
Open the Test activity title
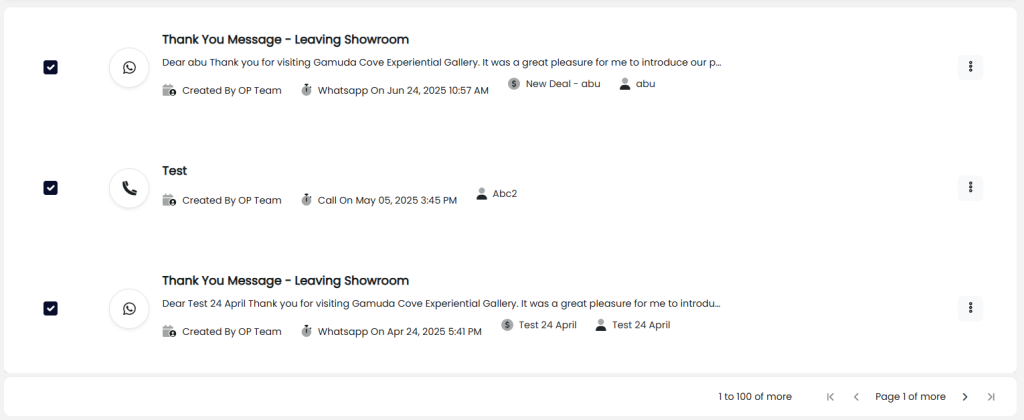pos(175,171)
